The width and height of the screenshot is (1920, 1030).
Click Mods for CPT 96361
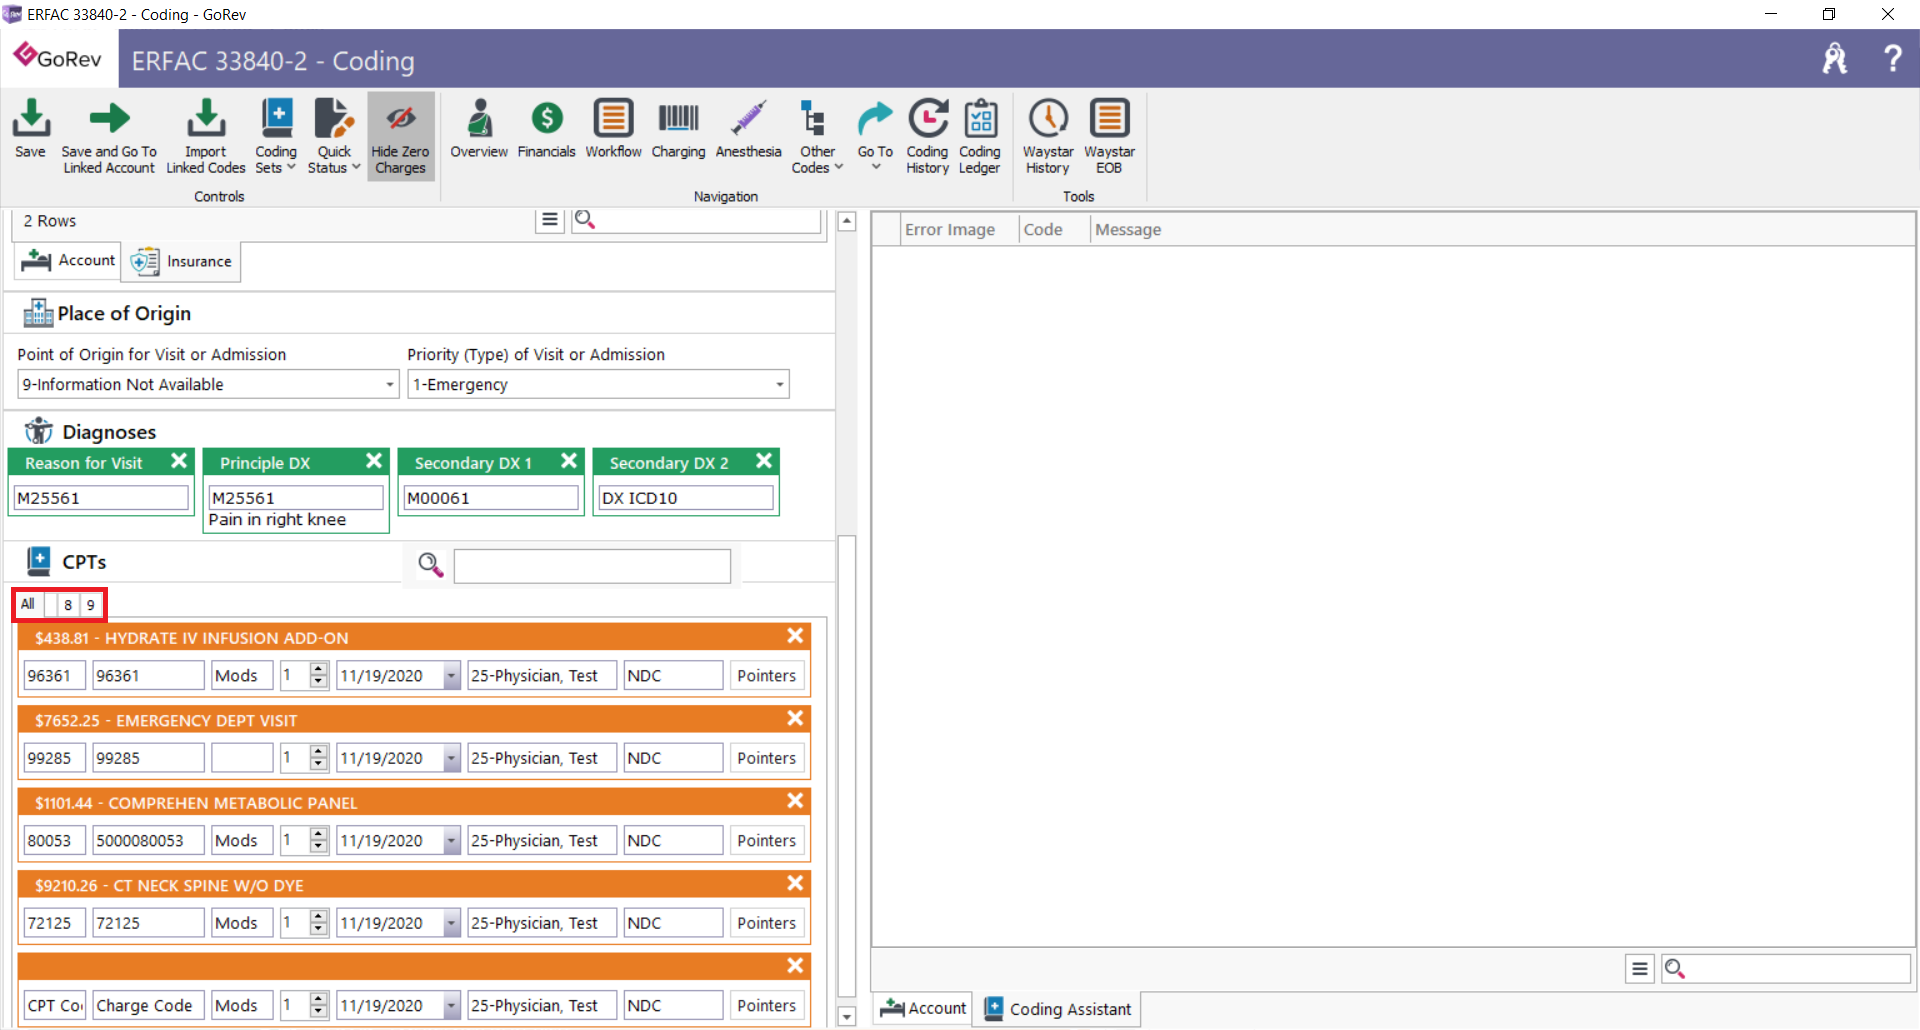click(x=242, y=676)
